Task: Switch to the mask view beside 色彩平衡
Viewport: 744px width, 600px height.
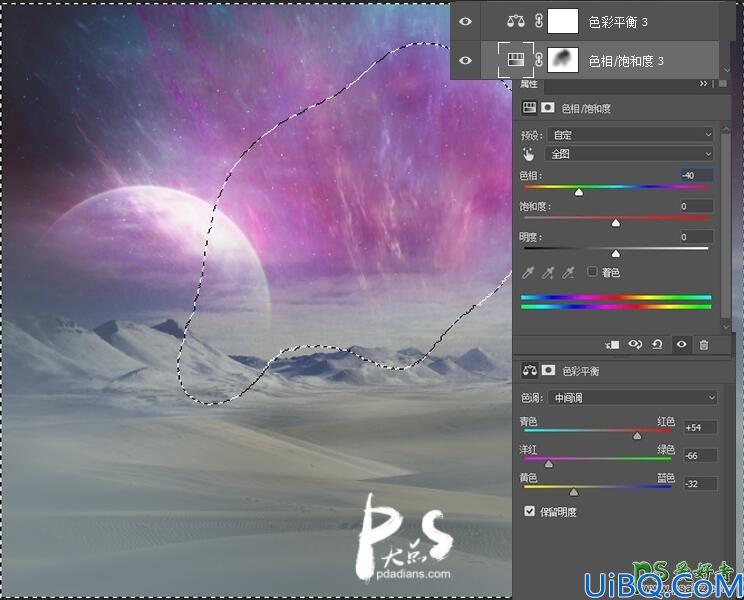Action: (x=548, y=369)
